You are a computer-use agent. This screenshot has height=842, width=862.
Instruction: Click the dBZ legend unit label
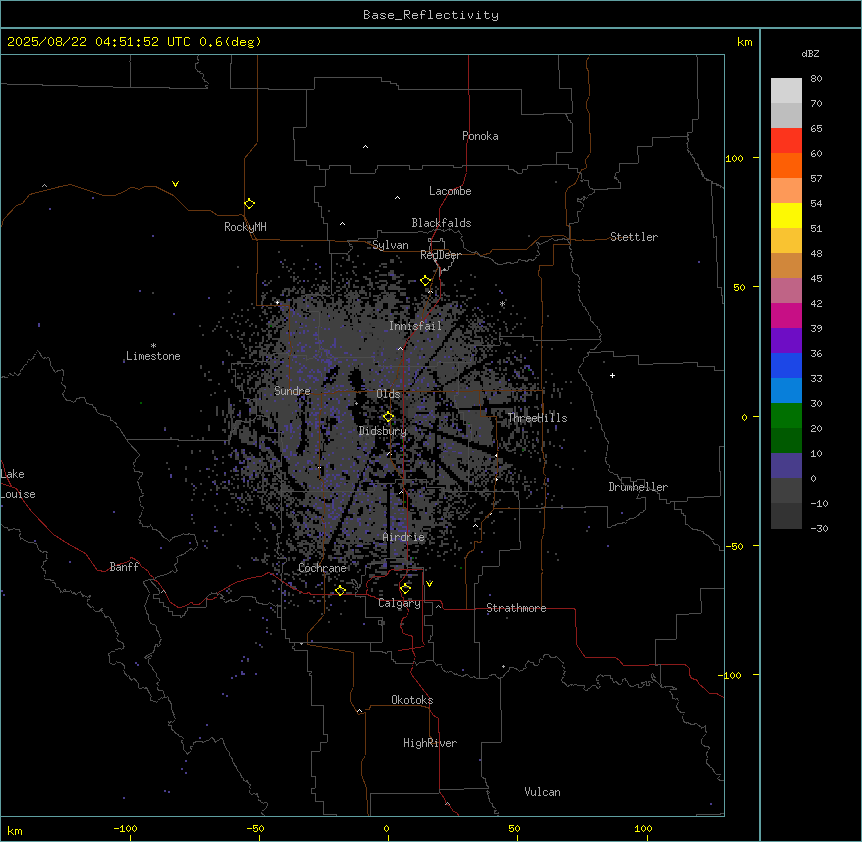(810, 54)
